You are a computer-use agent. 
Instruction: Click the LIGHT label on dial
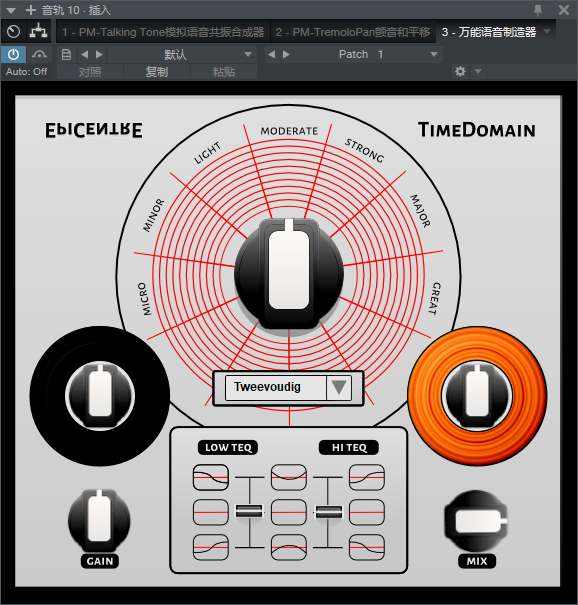click(207, 153)
